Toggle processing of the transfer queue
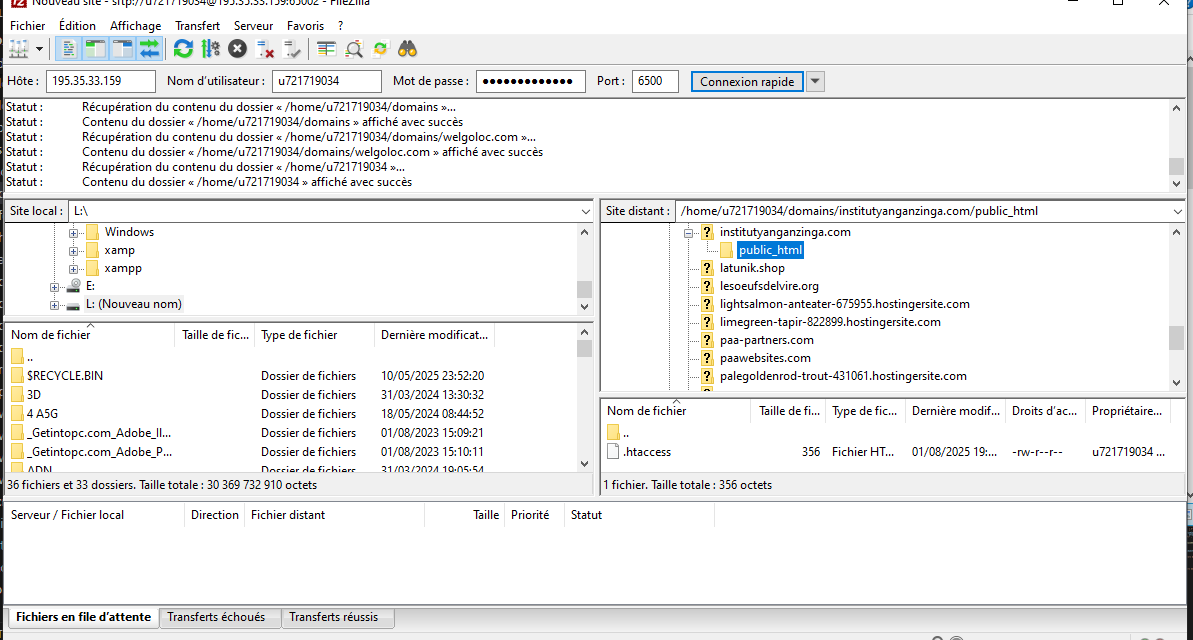The width and height of the screenshot is (1193, 640). pyautogui.click(x=210, y=48)
